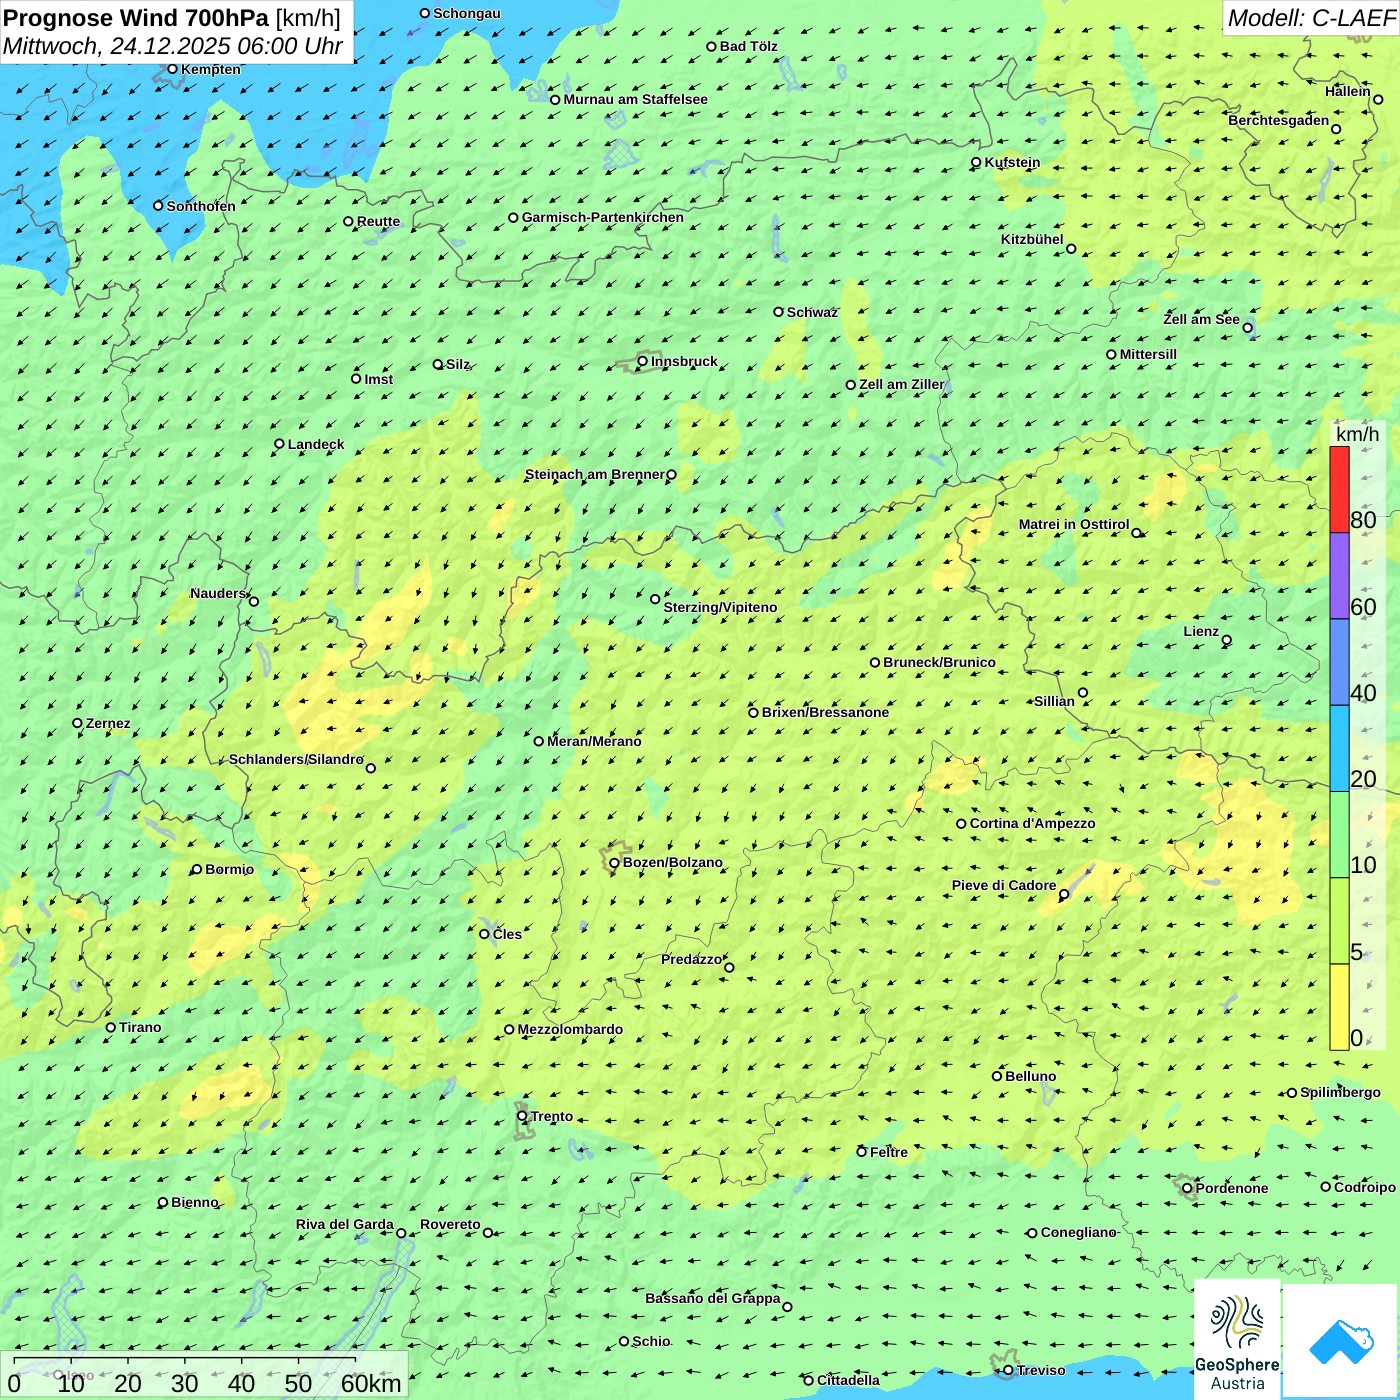Click the Bozen/Bolzano city marker
The width and height of the screenshot is (1400, 1400).
point(614,863)
